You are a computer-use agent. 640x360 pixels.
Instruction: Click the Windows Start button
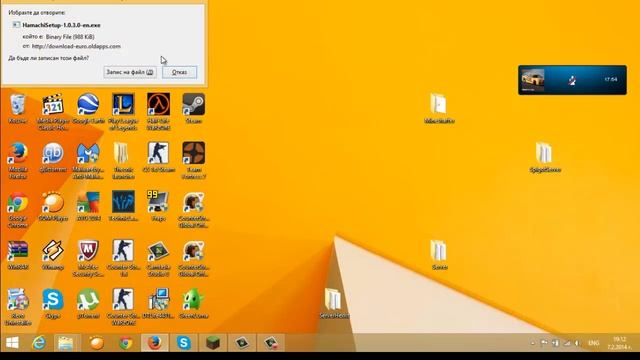[12, 343]
